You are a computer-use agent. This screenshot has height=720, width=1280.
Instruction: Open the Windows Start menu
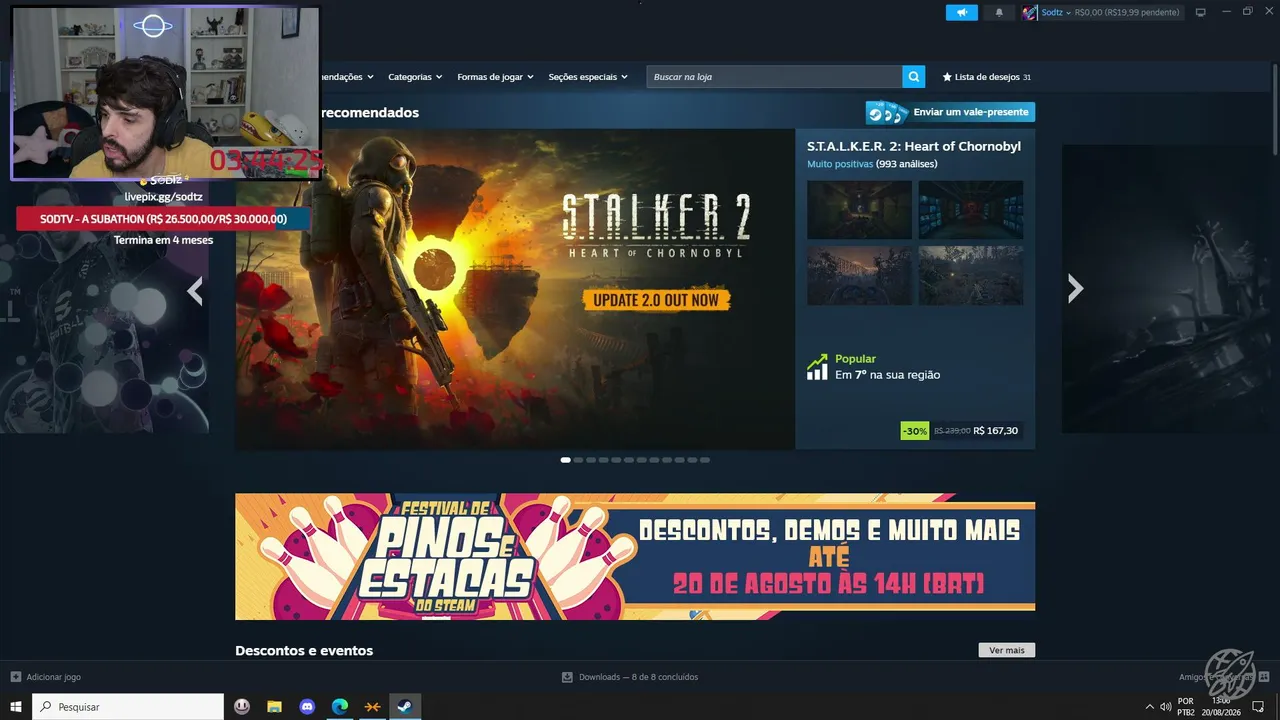16,707
